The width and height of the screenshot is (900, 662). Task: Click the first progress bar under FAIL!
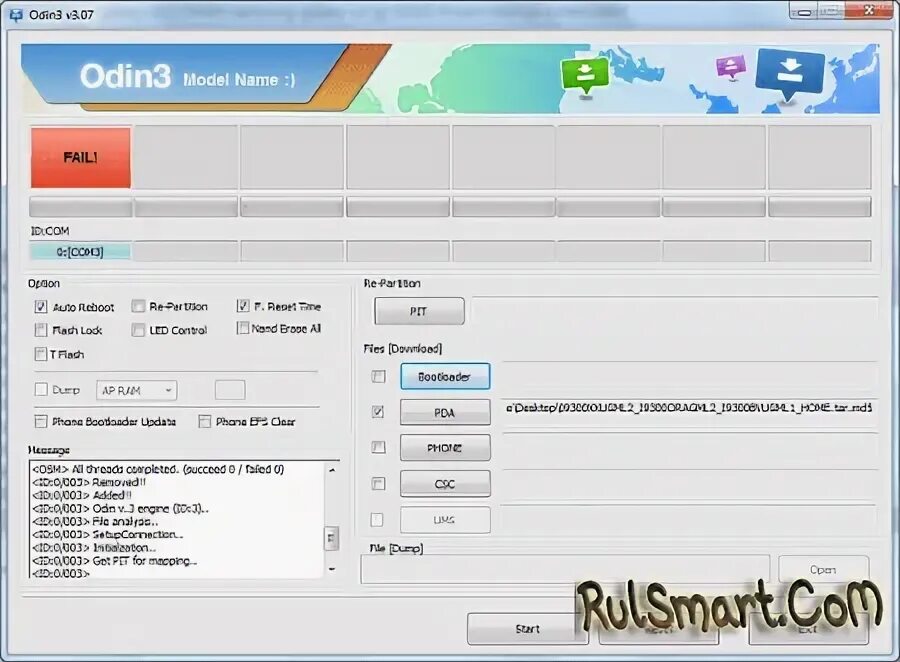80,207
